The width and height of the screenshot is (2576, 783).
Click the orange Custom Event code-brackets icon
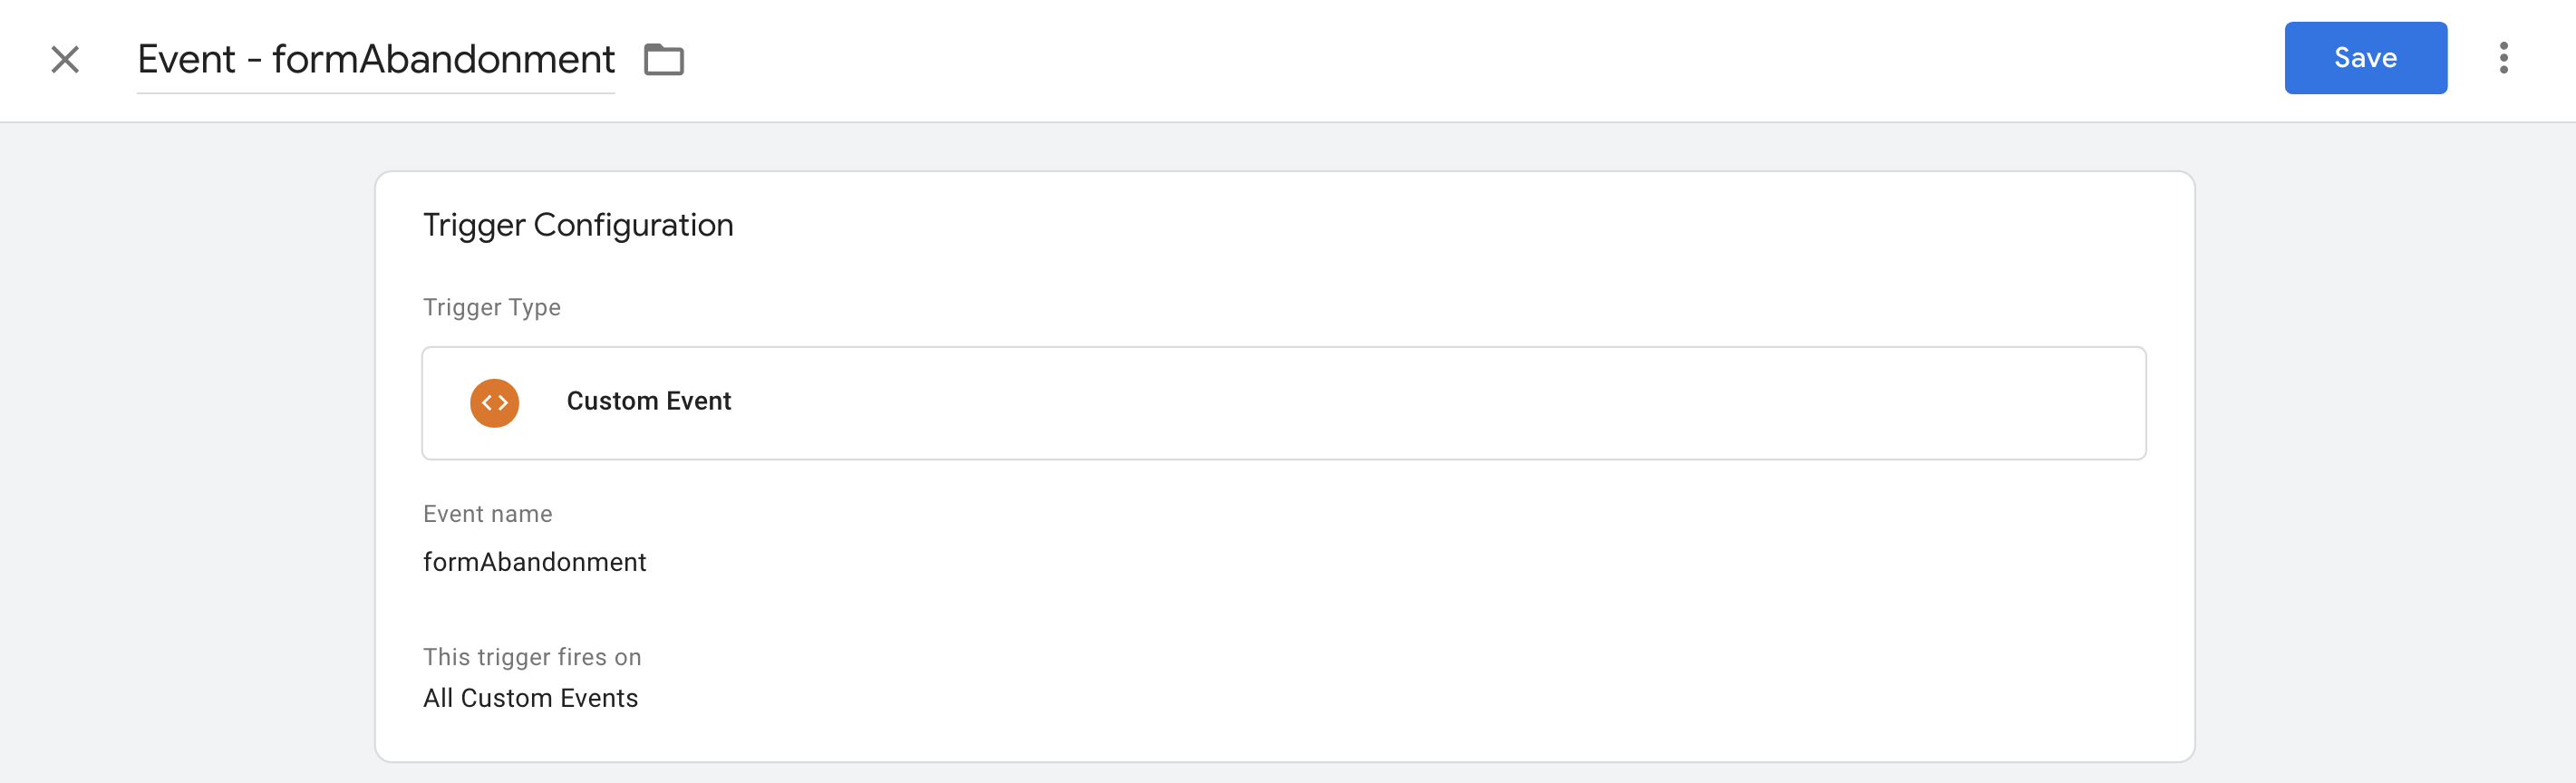494,403
